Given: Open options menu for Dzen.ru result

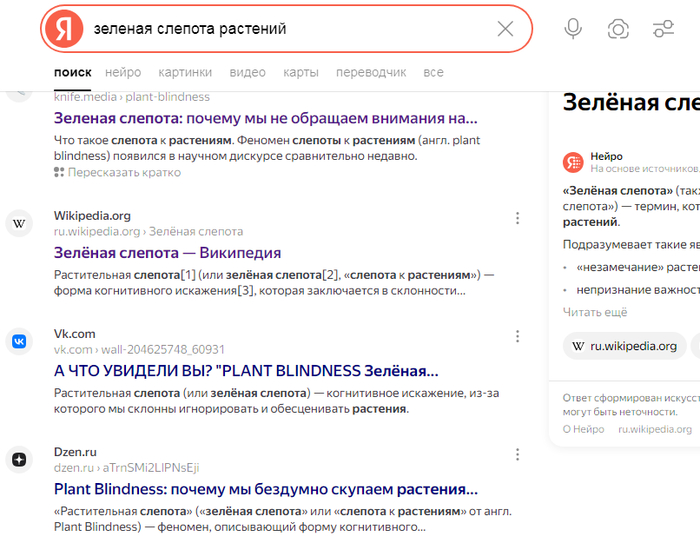Looking at the screenshot, I should (x=517, y=454).
